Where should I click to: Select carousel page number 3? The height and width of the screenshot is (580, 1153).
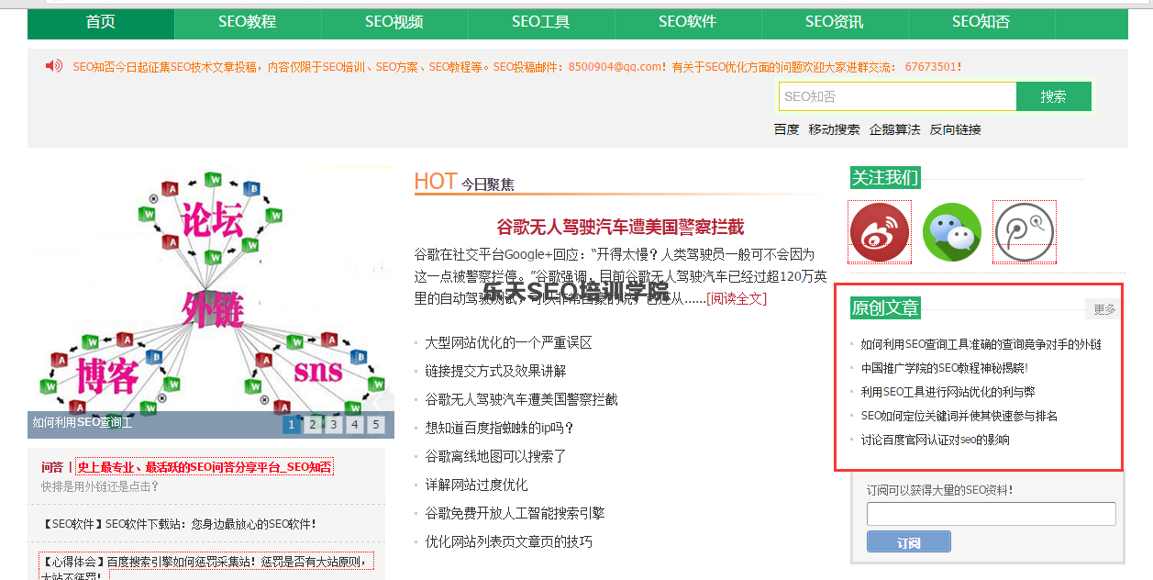pyautogui.click(x=333, y=424)
